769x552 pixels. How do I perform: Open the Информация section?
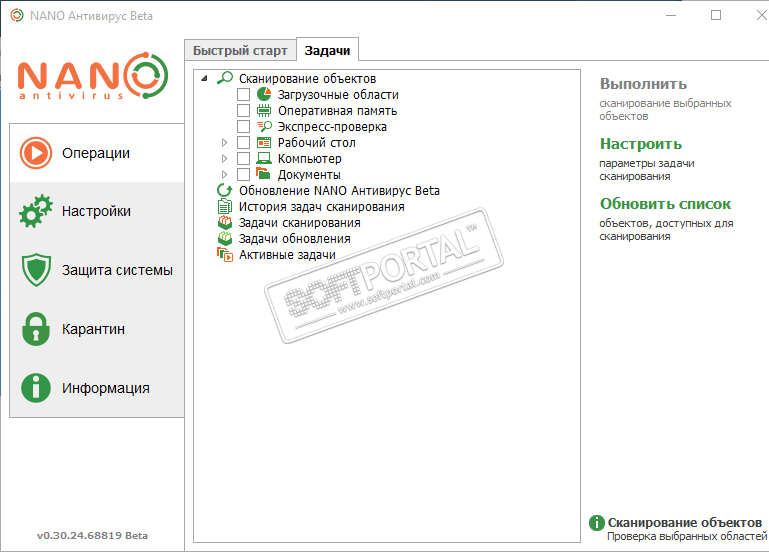tap(97, 388)
